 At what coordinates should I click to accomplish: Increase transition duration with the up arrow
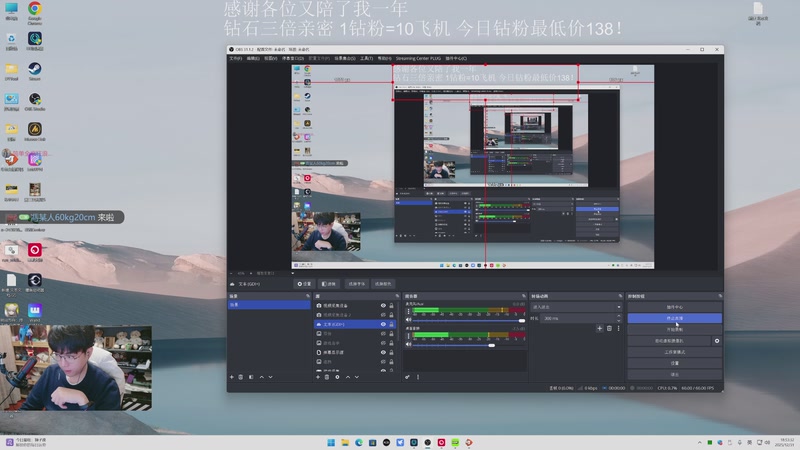coord(619,316)
